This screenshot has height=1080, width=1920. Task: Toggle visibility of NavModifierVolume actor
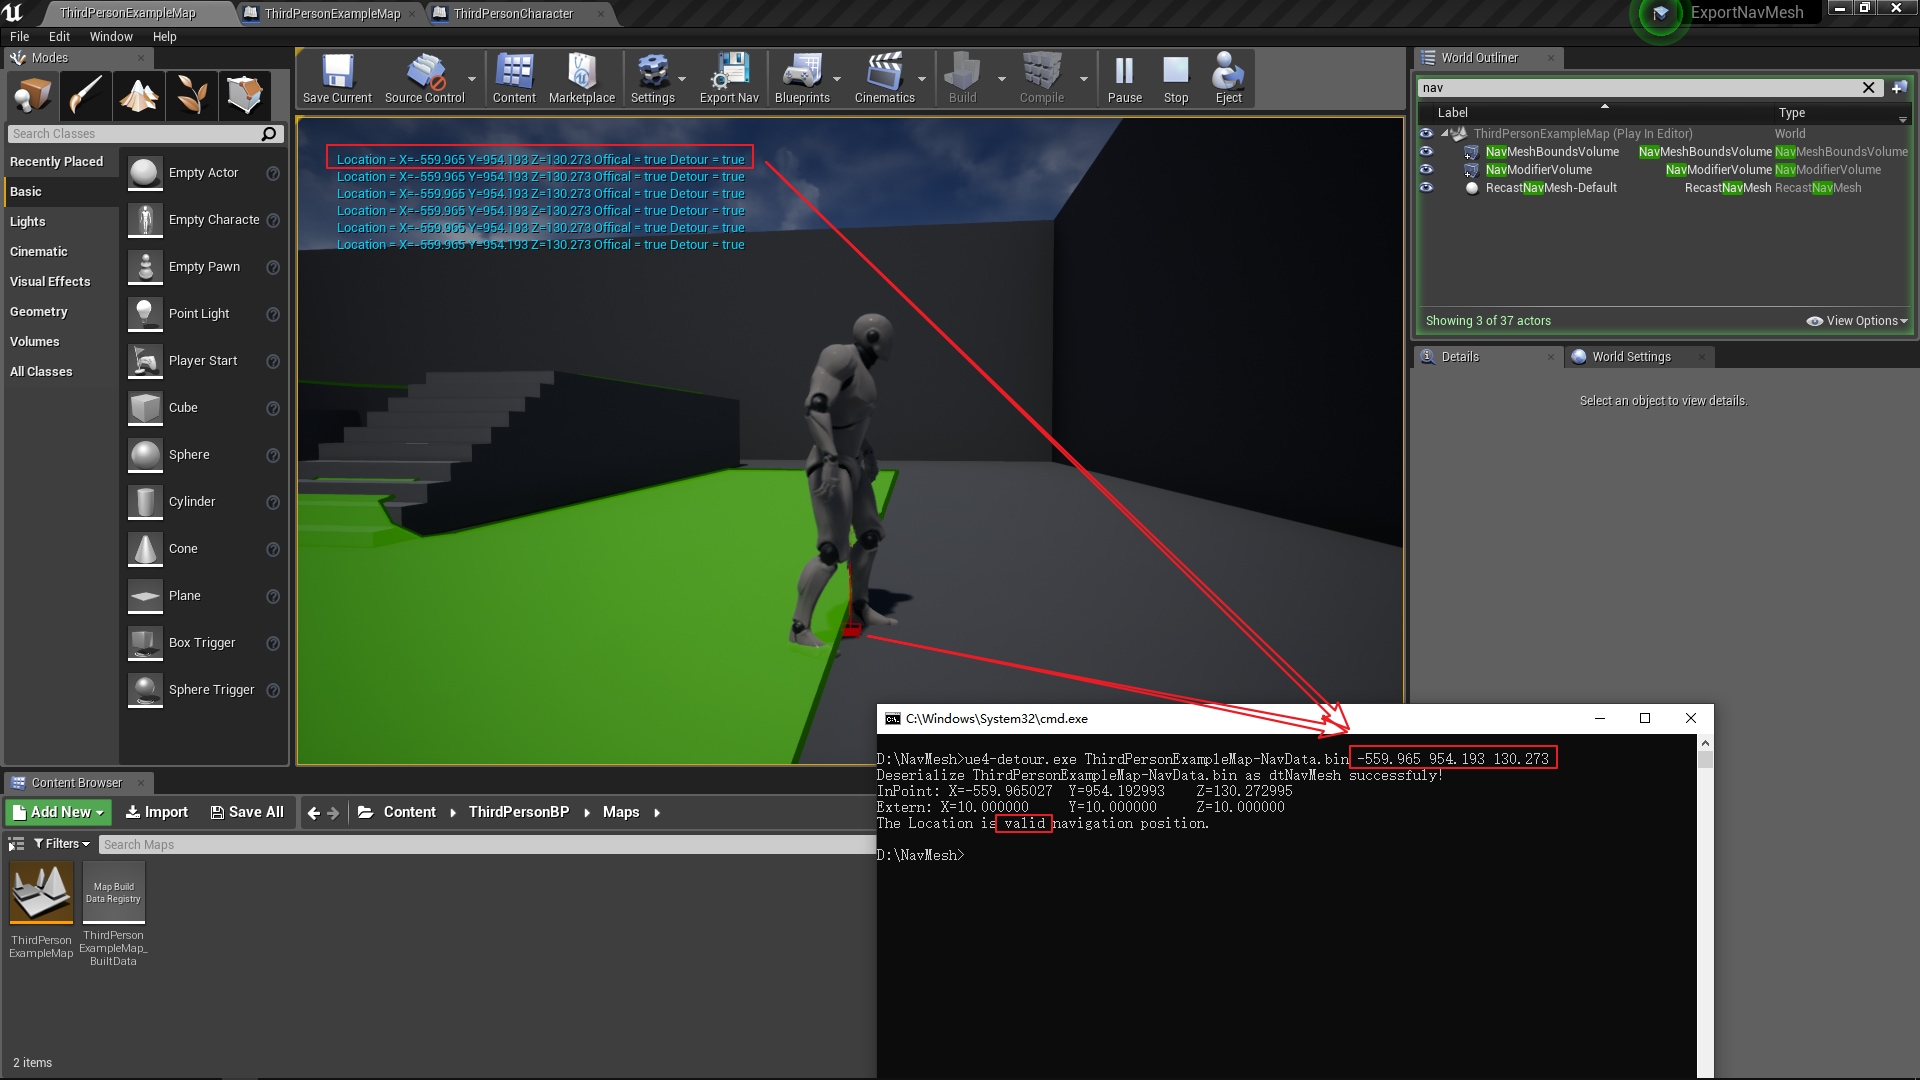(1426, 170)
